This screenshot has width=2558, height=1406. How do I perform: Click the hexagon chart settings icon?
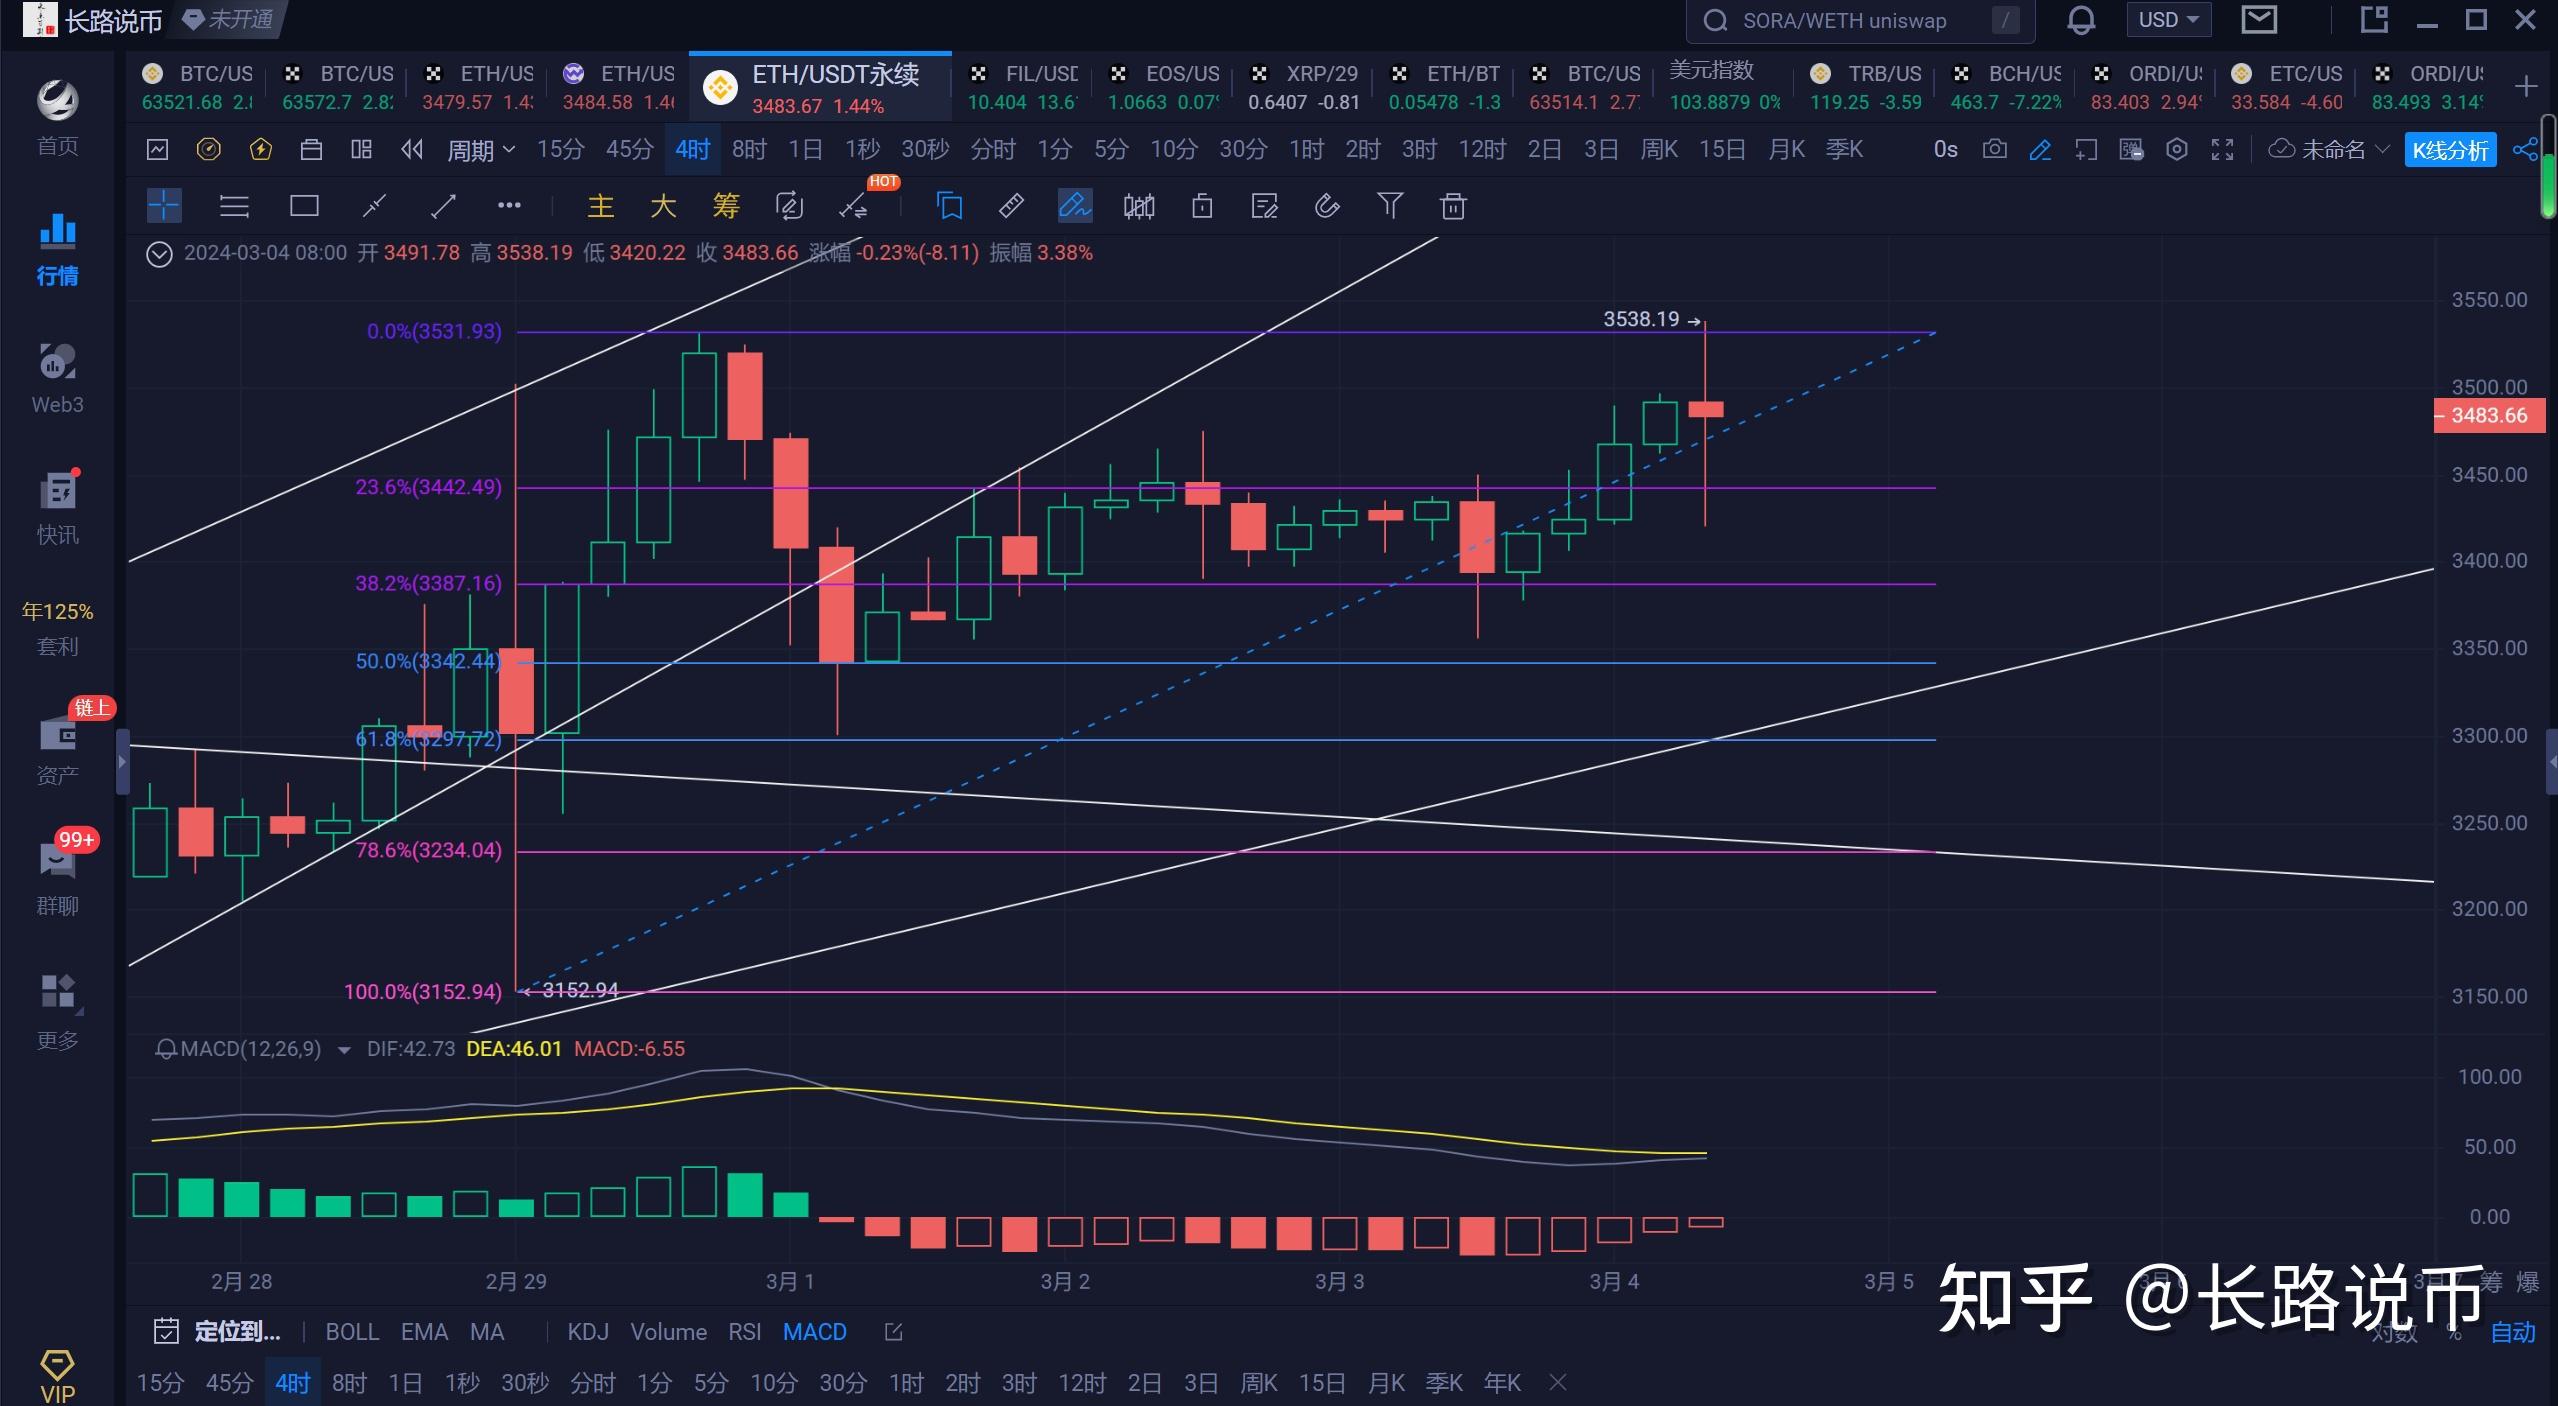2176,150
